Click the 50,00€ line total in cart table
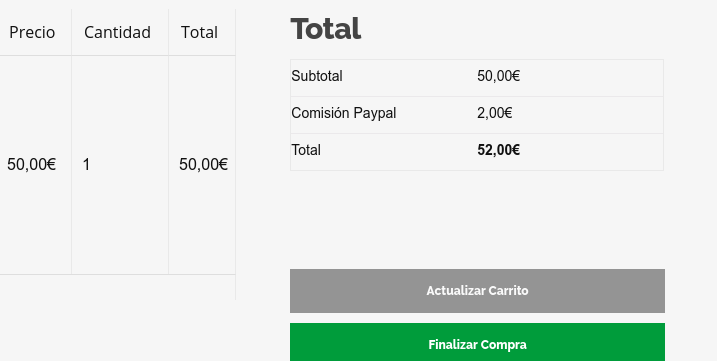This screenshot has height=361, width=717. tap(203, 165)
